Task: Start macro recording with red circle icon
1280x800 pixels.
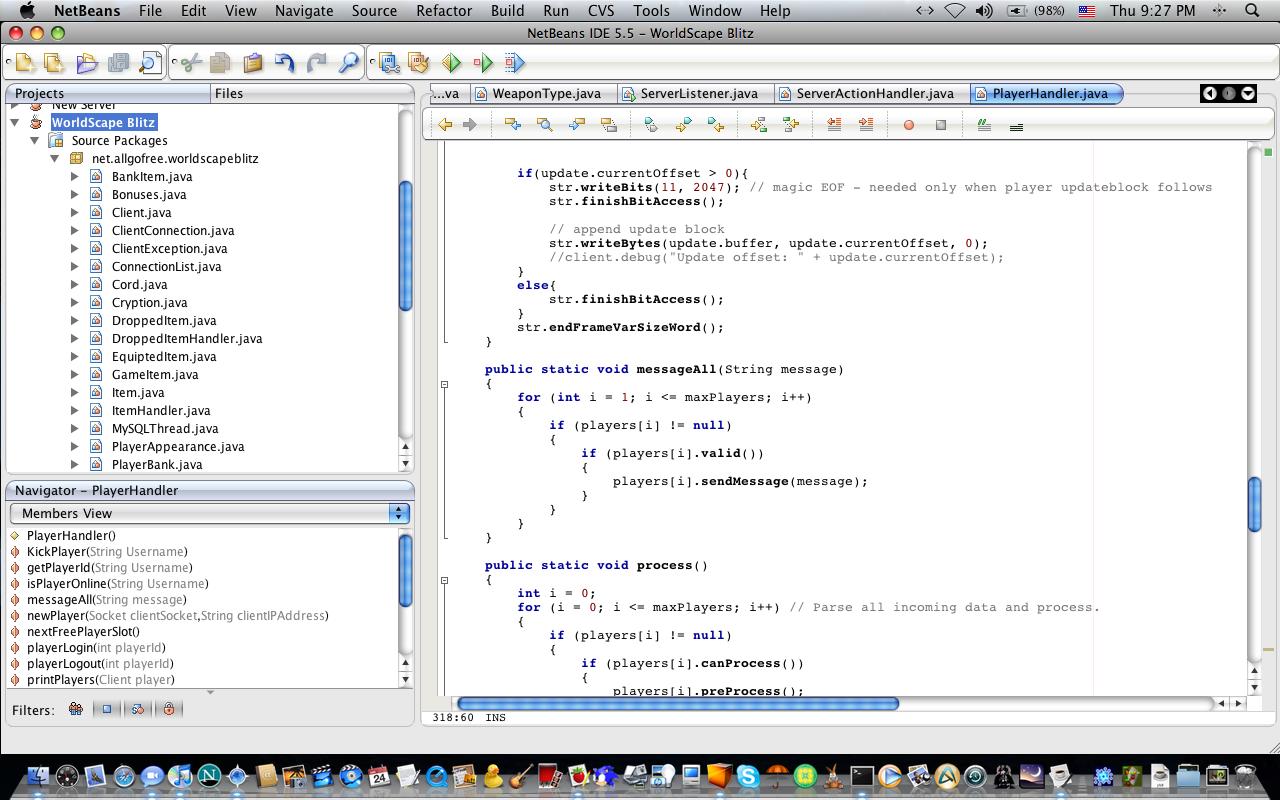Action: [909, 125]
